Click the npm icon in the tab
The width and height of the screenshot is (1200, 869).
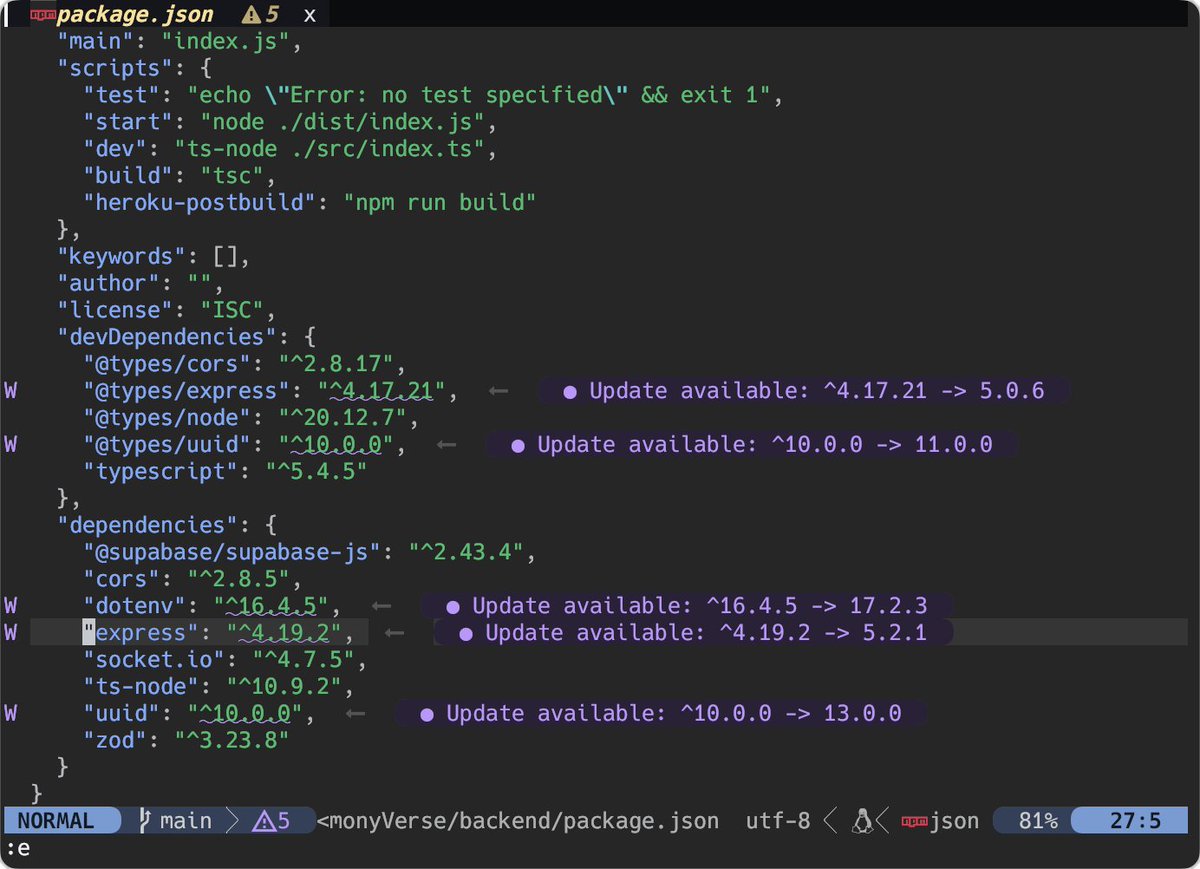pos(42,15)
